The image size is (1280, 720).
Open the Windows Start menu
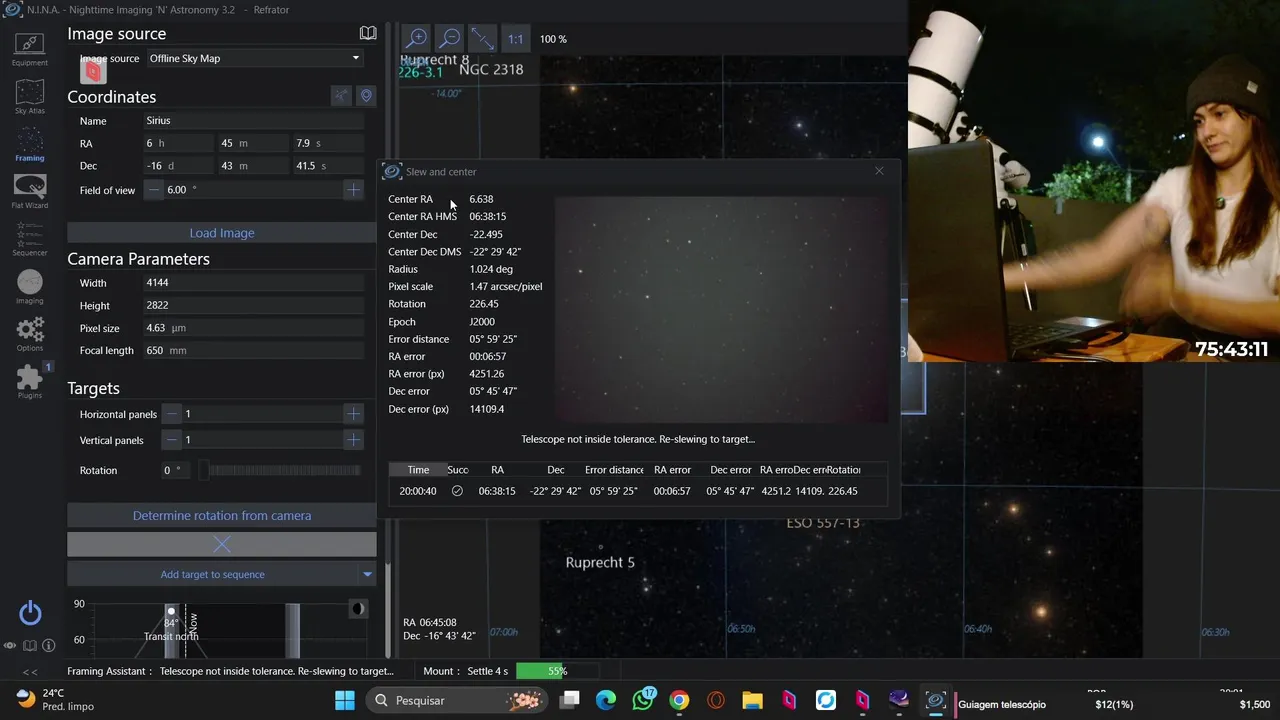[345, 700]
